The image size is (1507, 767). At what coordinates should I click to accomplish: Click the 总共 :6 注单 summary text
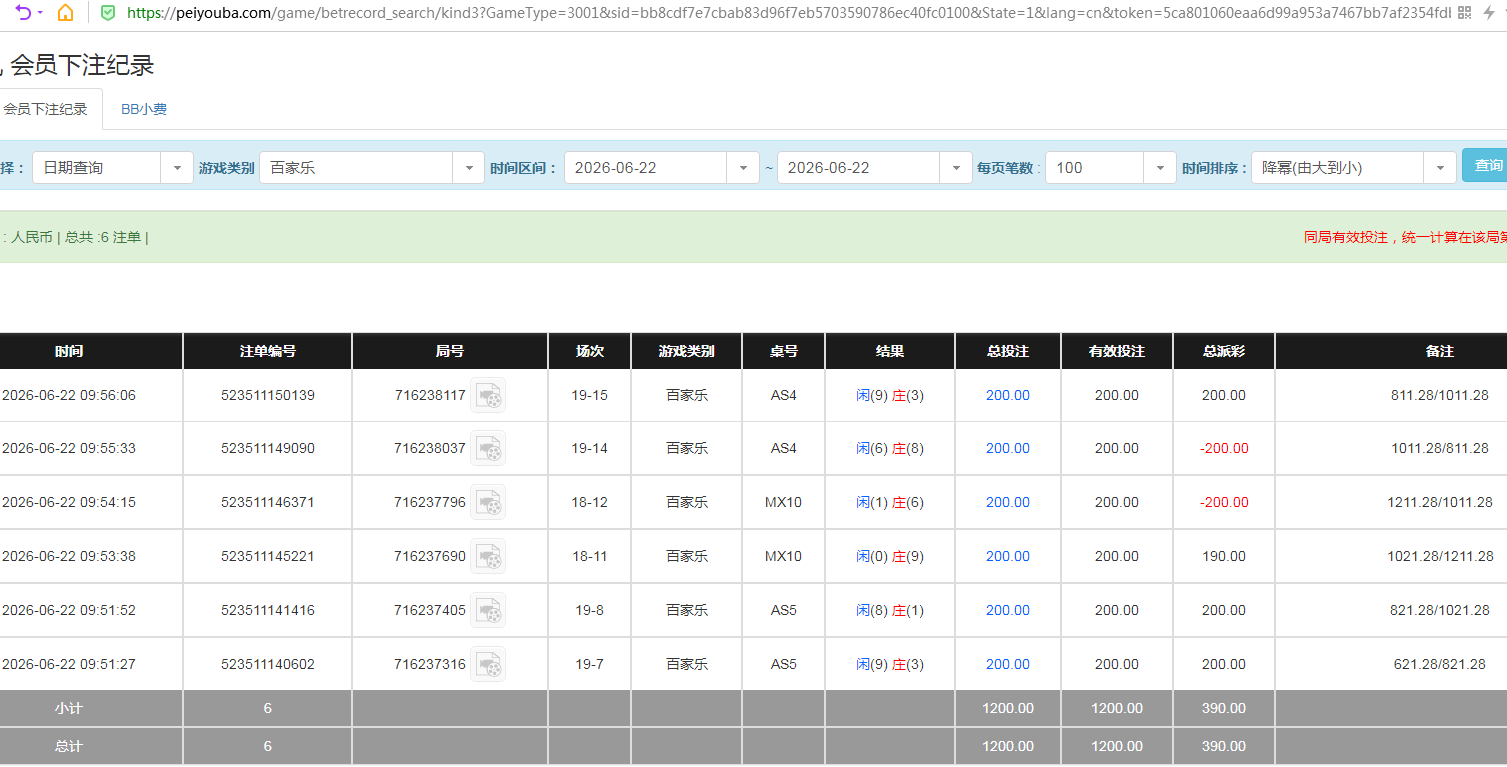coord(103,237)
